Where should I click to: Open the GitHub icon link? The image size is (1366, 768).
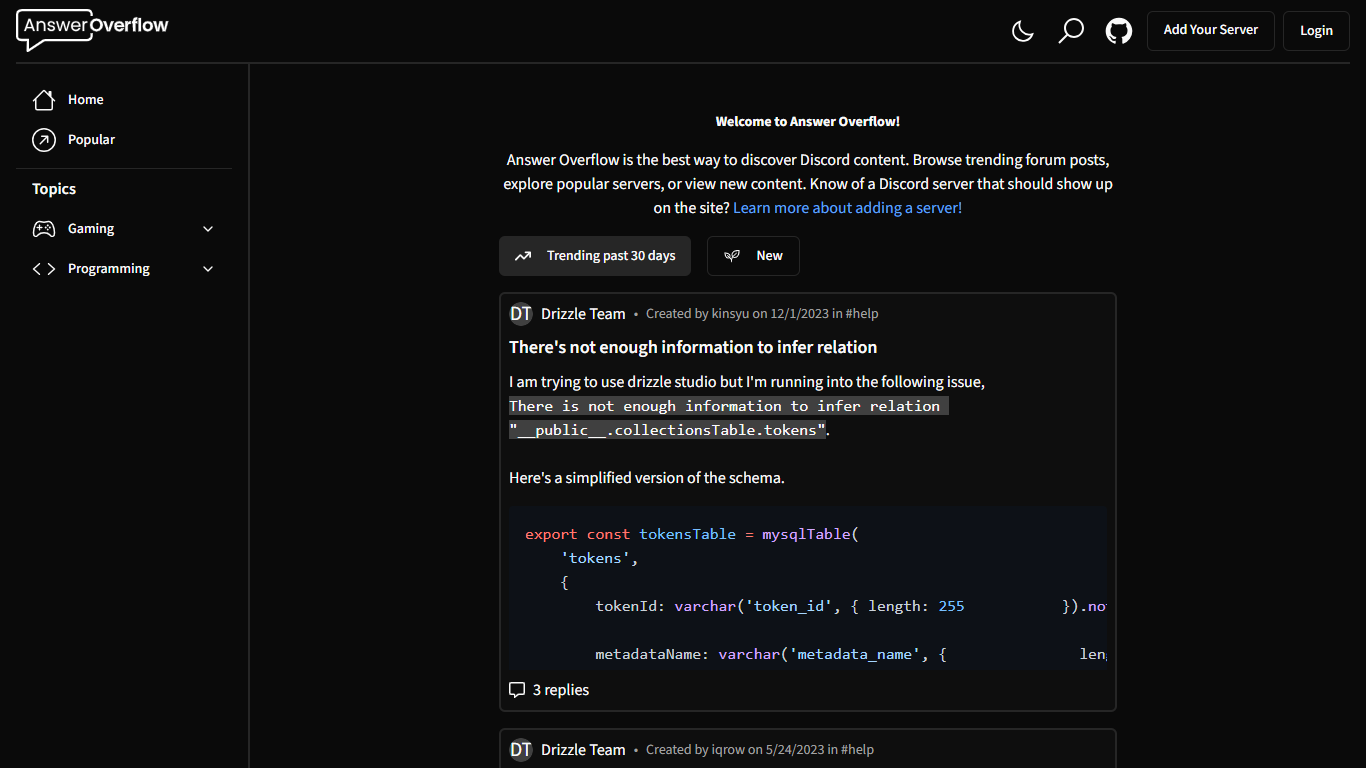coord(1119,31)
